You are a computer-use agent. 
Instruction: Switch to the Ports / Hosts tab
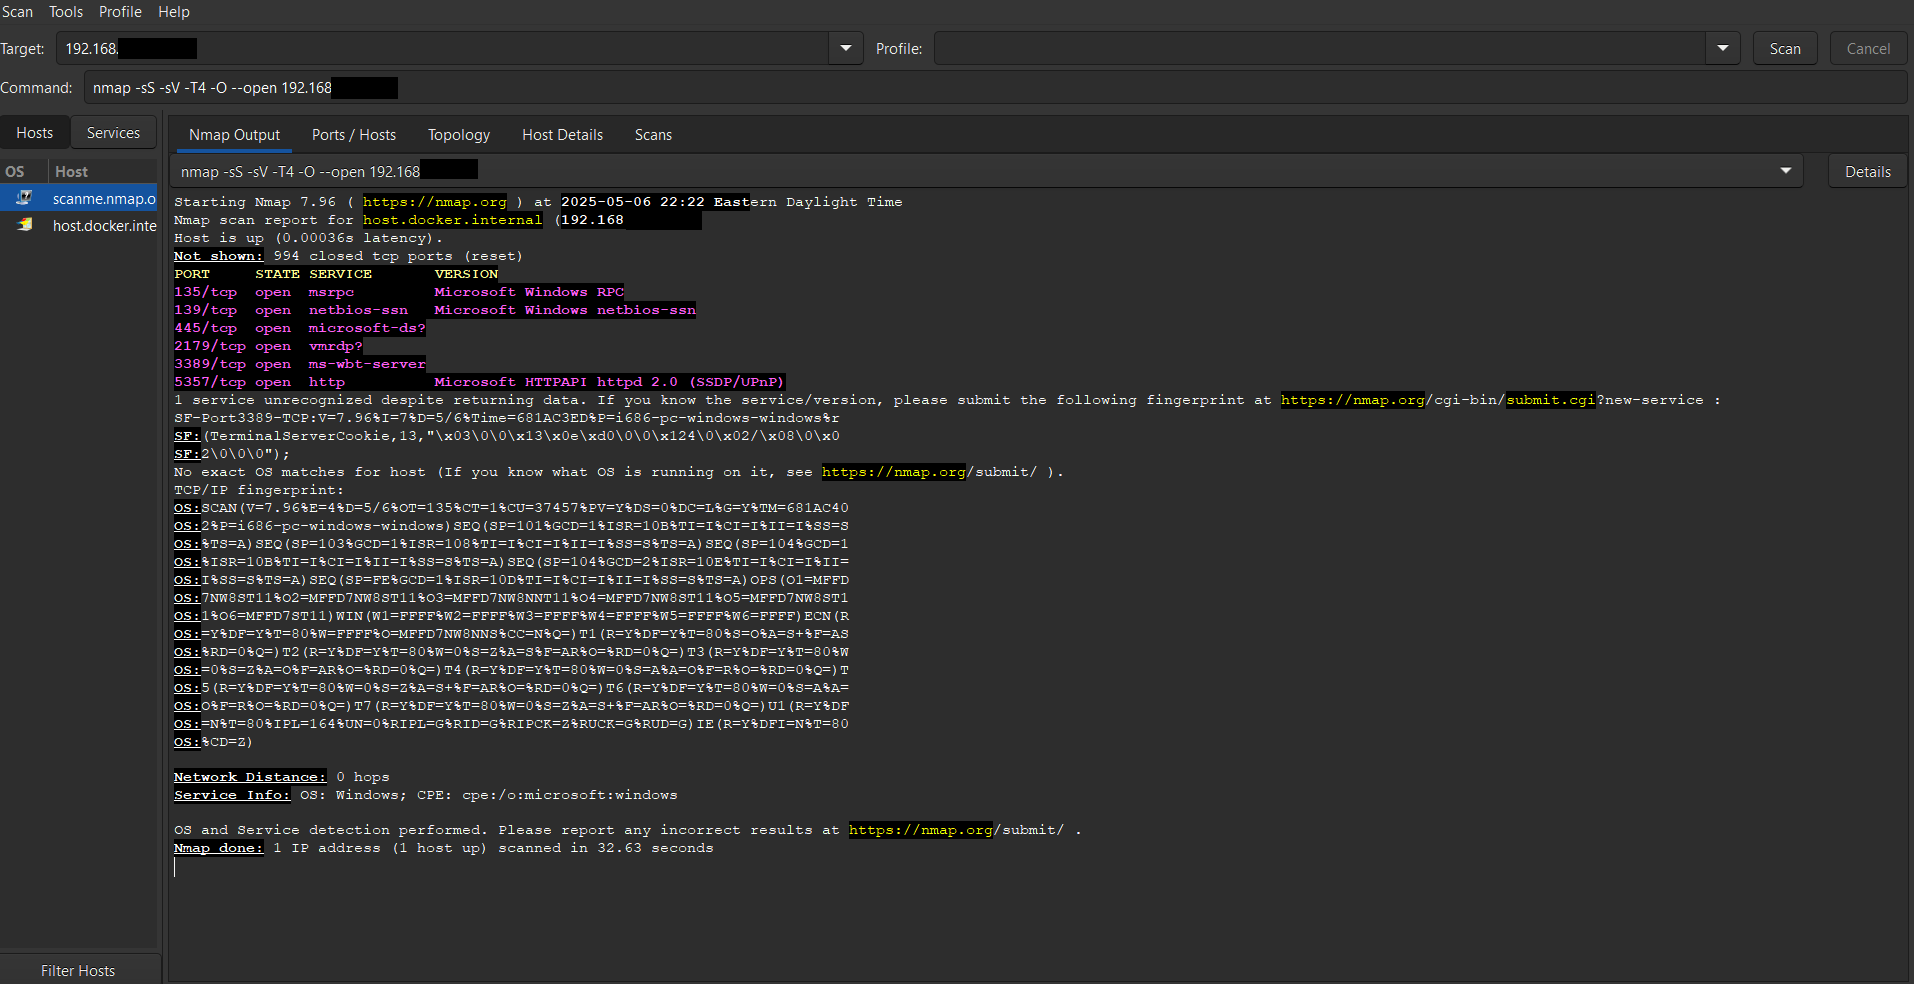click(x=353, y=135)
